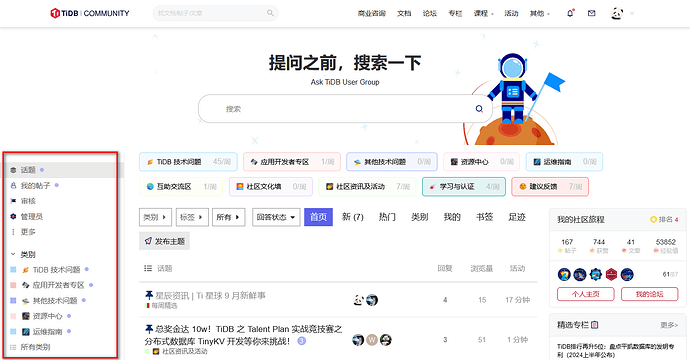
Task: Click the pin icon on 总奖金达 10w topic
Action: tap(149, 329)
